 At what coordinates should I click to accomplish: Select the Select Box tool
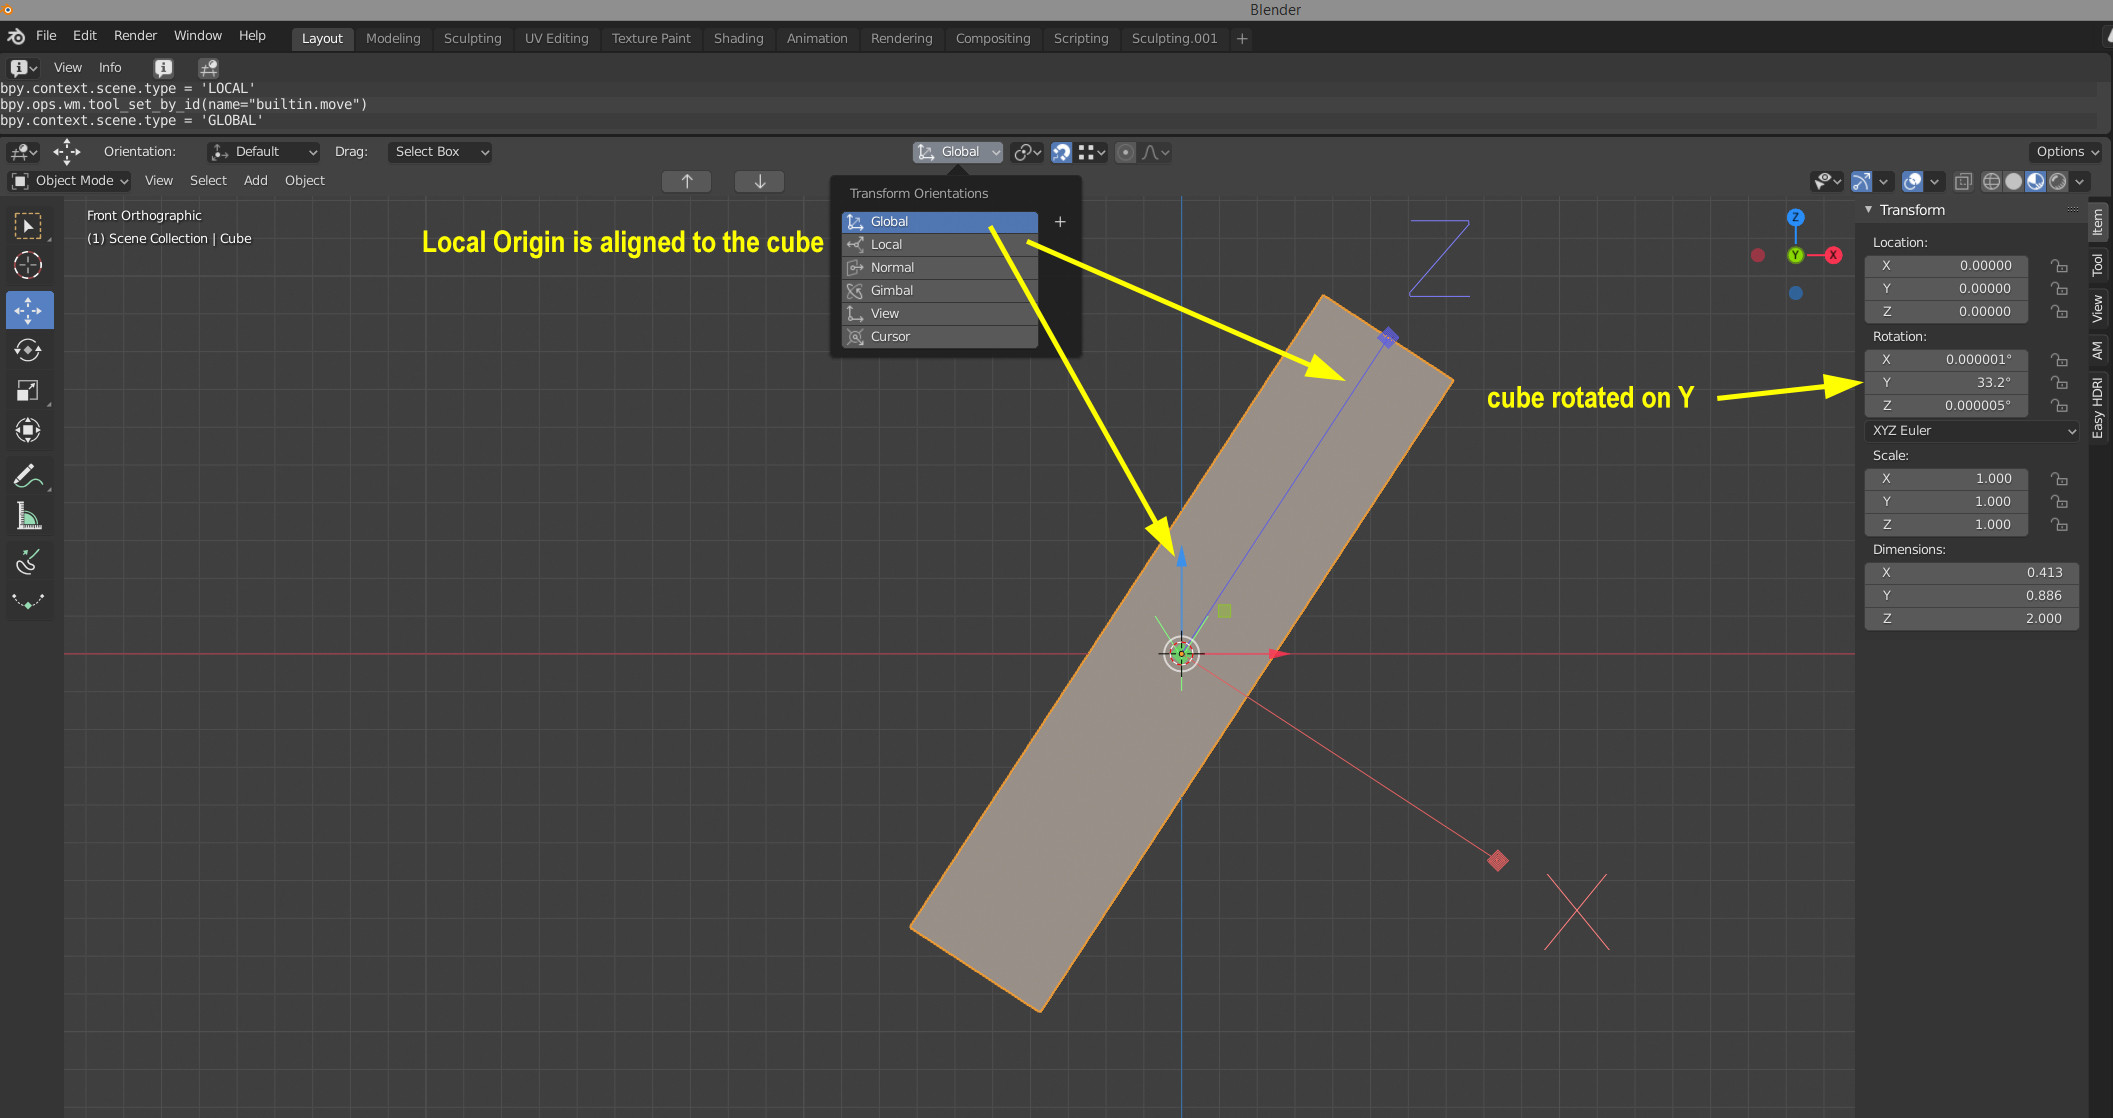pyautogui.click(x=28, y=226)
